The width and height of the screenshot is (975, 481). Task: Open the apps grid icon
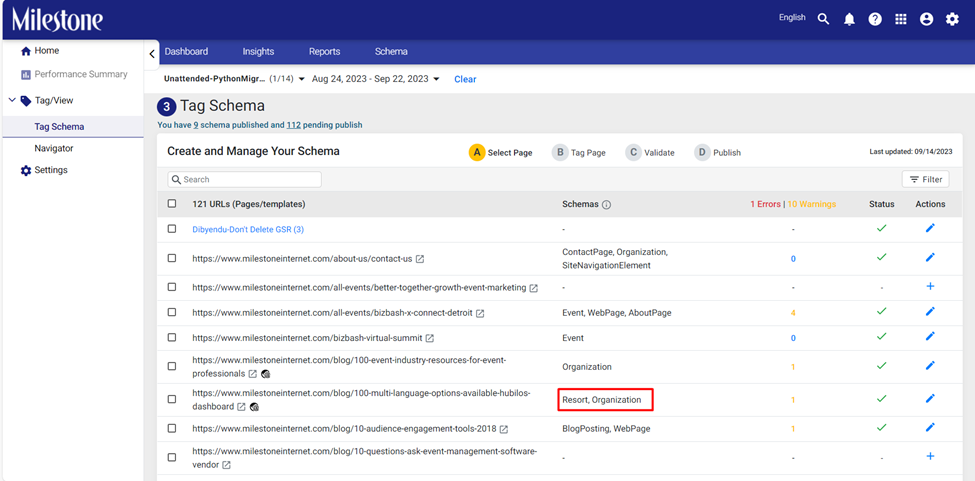point(900,19)
